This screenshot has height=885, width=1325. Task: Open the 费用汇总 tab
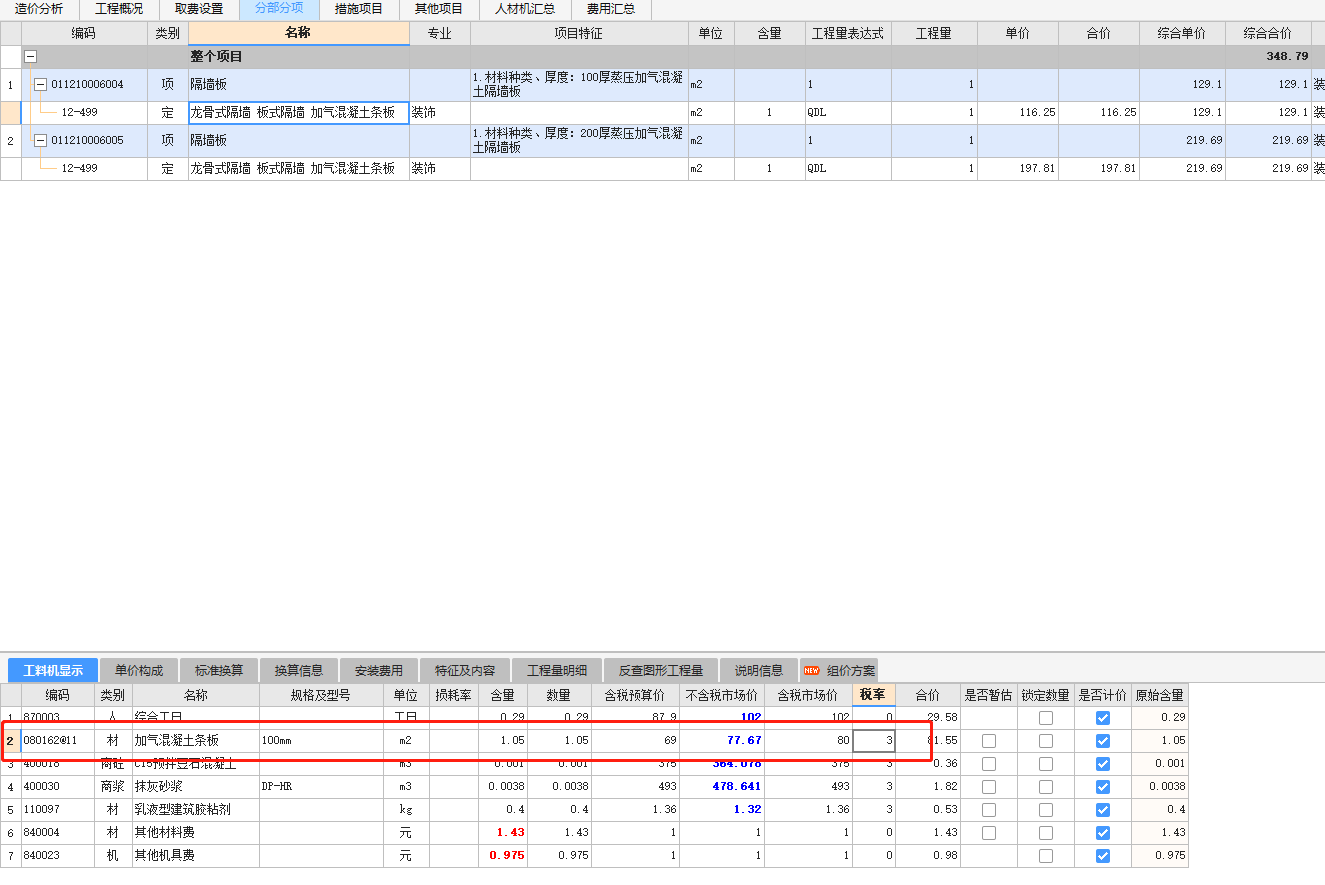click(611, 9)
